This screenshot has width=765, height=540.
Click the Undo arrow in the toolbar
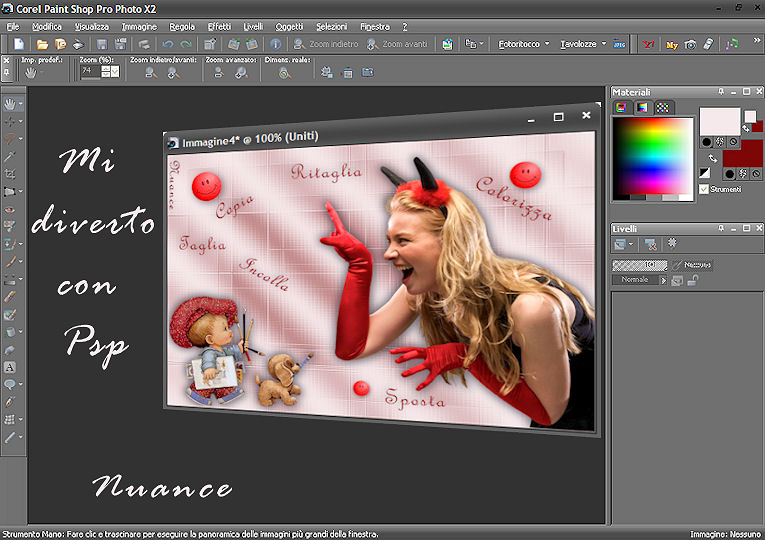167,45
